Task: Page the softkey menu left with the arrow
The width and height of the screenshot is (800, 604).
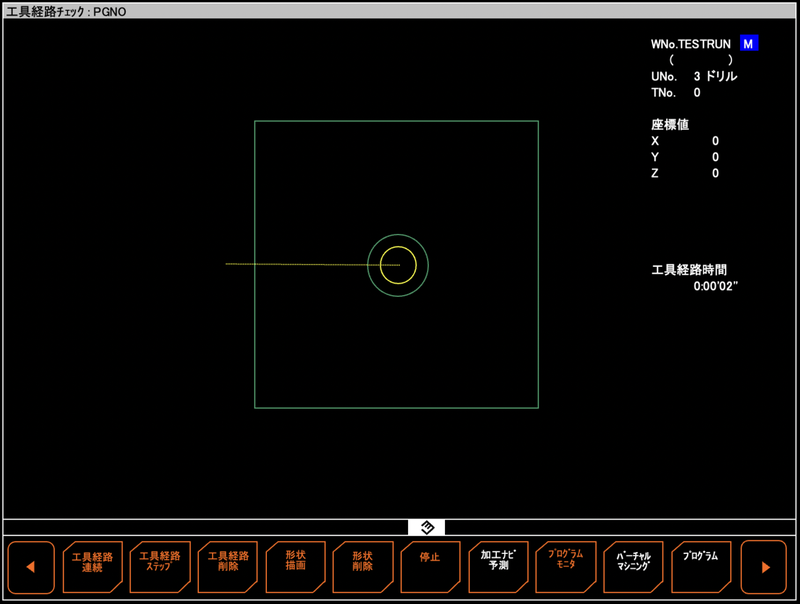Action: pyautogui.click(x=31, y=567)
